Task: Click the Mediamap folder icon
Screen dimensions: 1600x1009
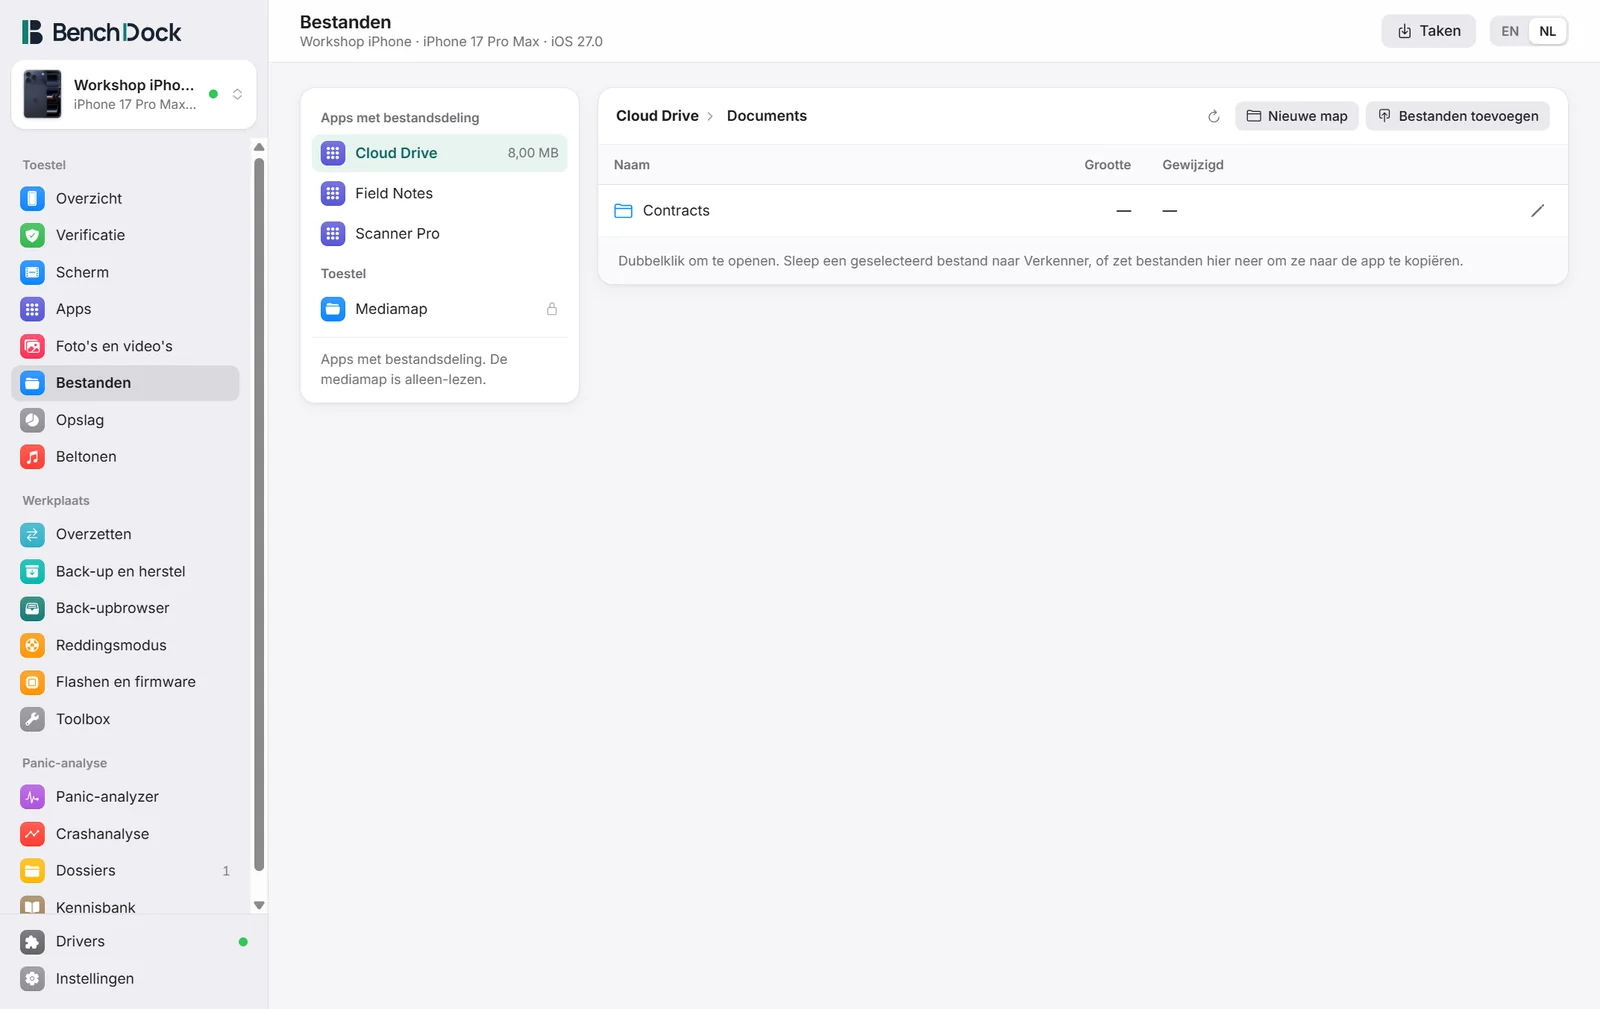Action: pos(333,309)
